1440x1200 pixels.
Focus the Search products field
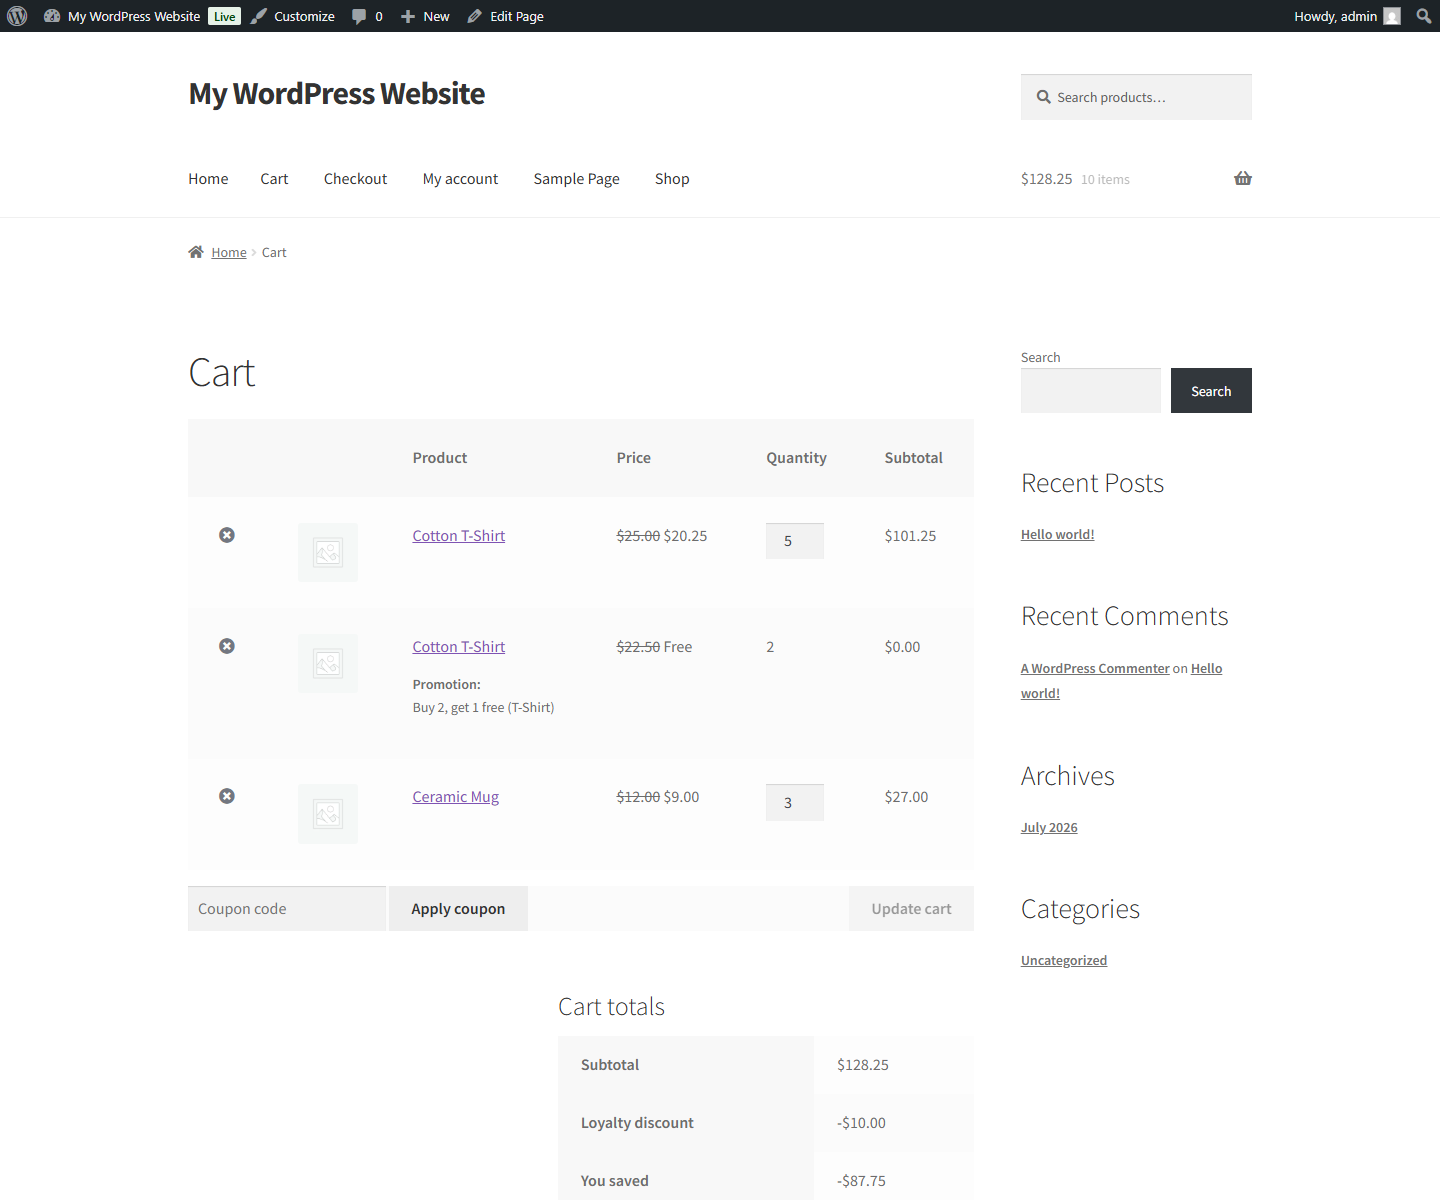1136,97
